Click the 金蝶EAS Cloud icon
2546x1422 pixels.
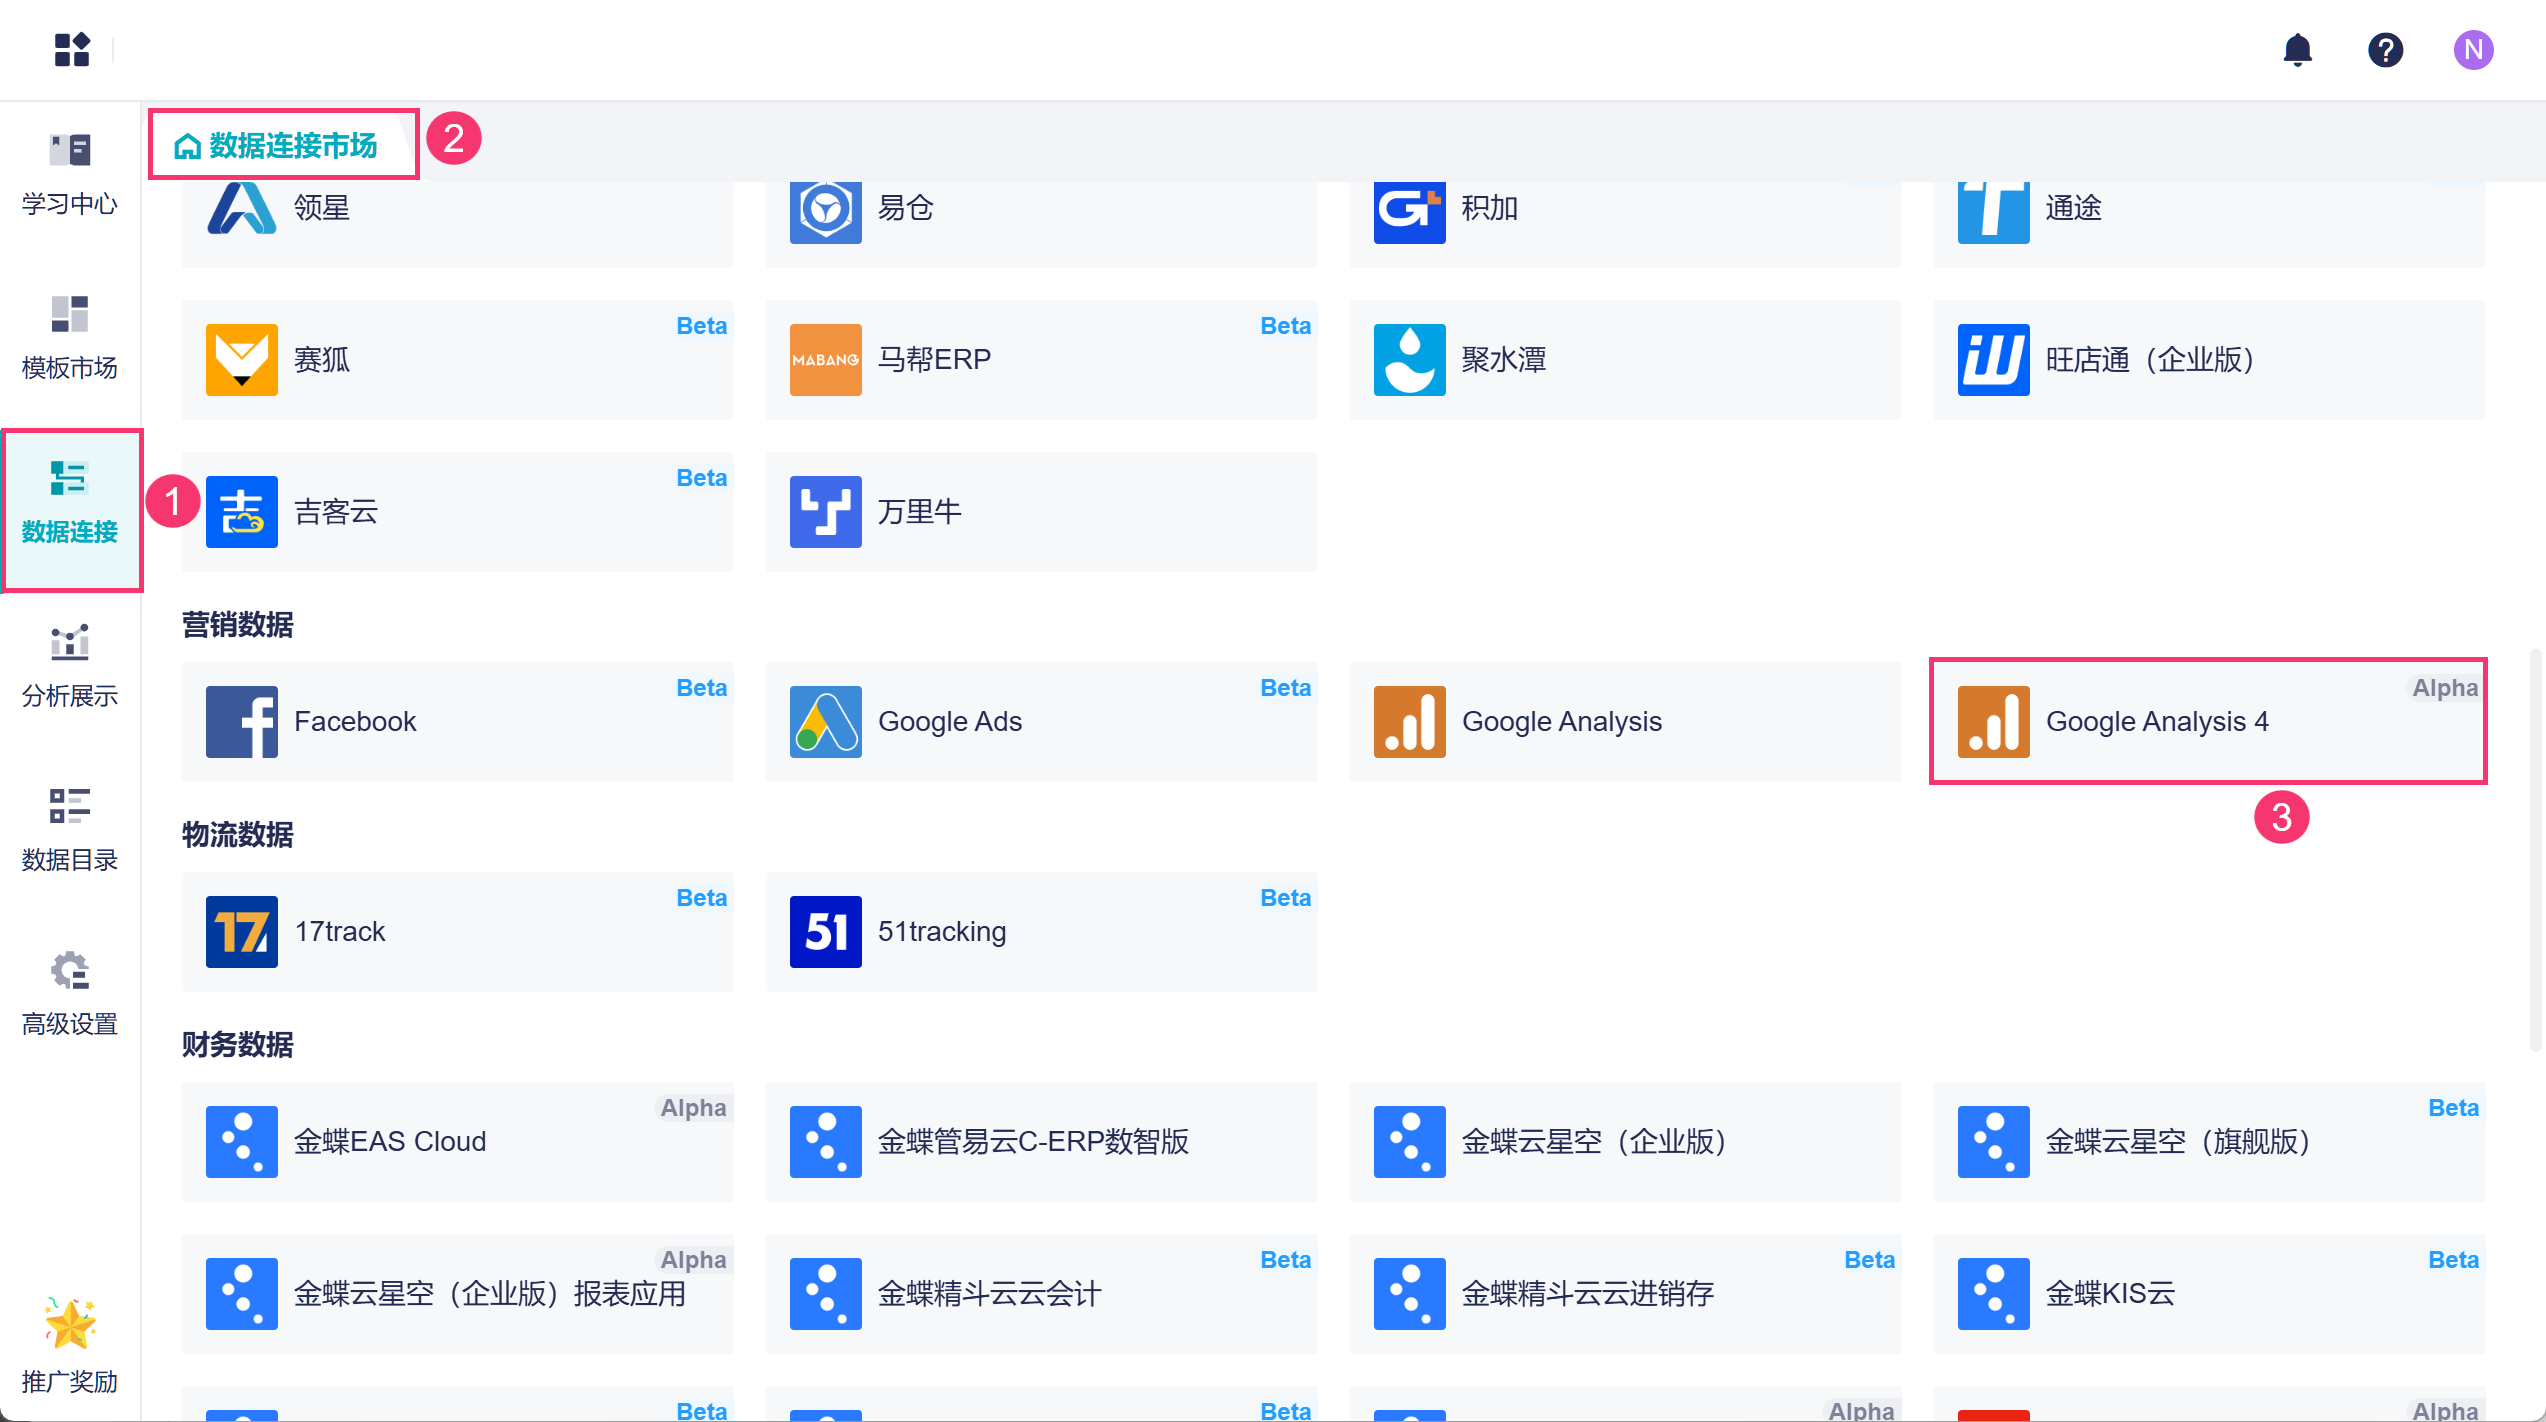click(x=242, y=1142)
